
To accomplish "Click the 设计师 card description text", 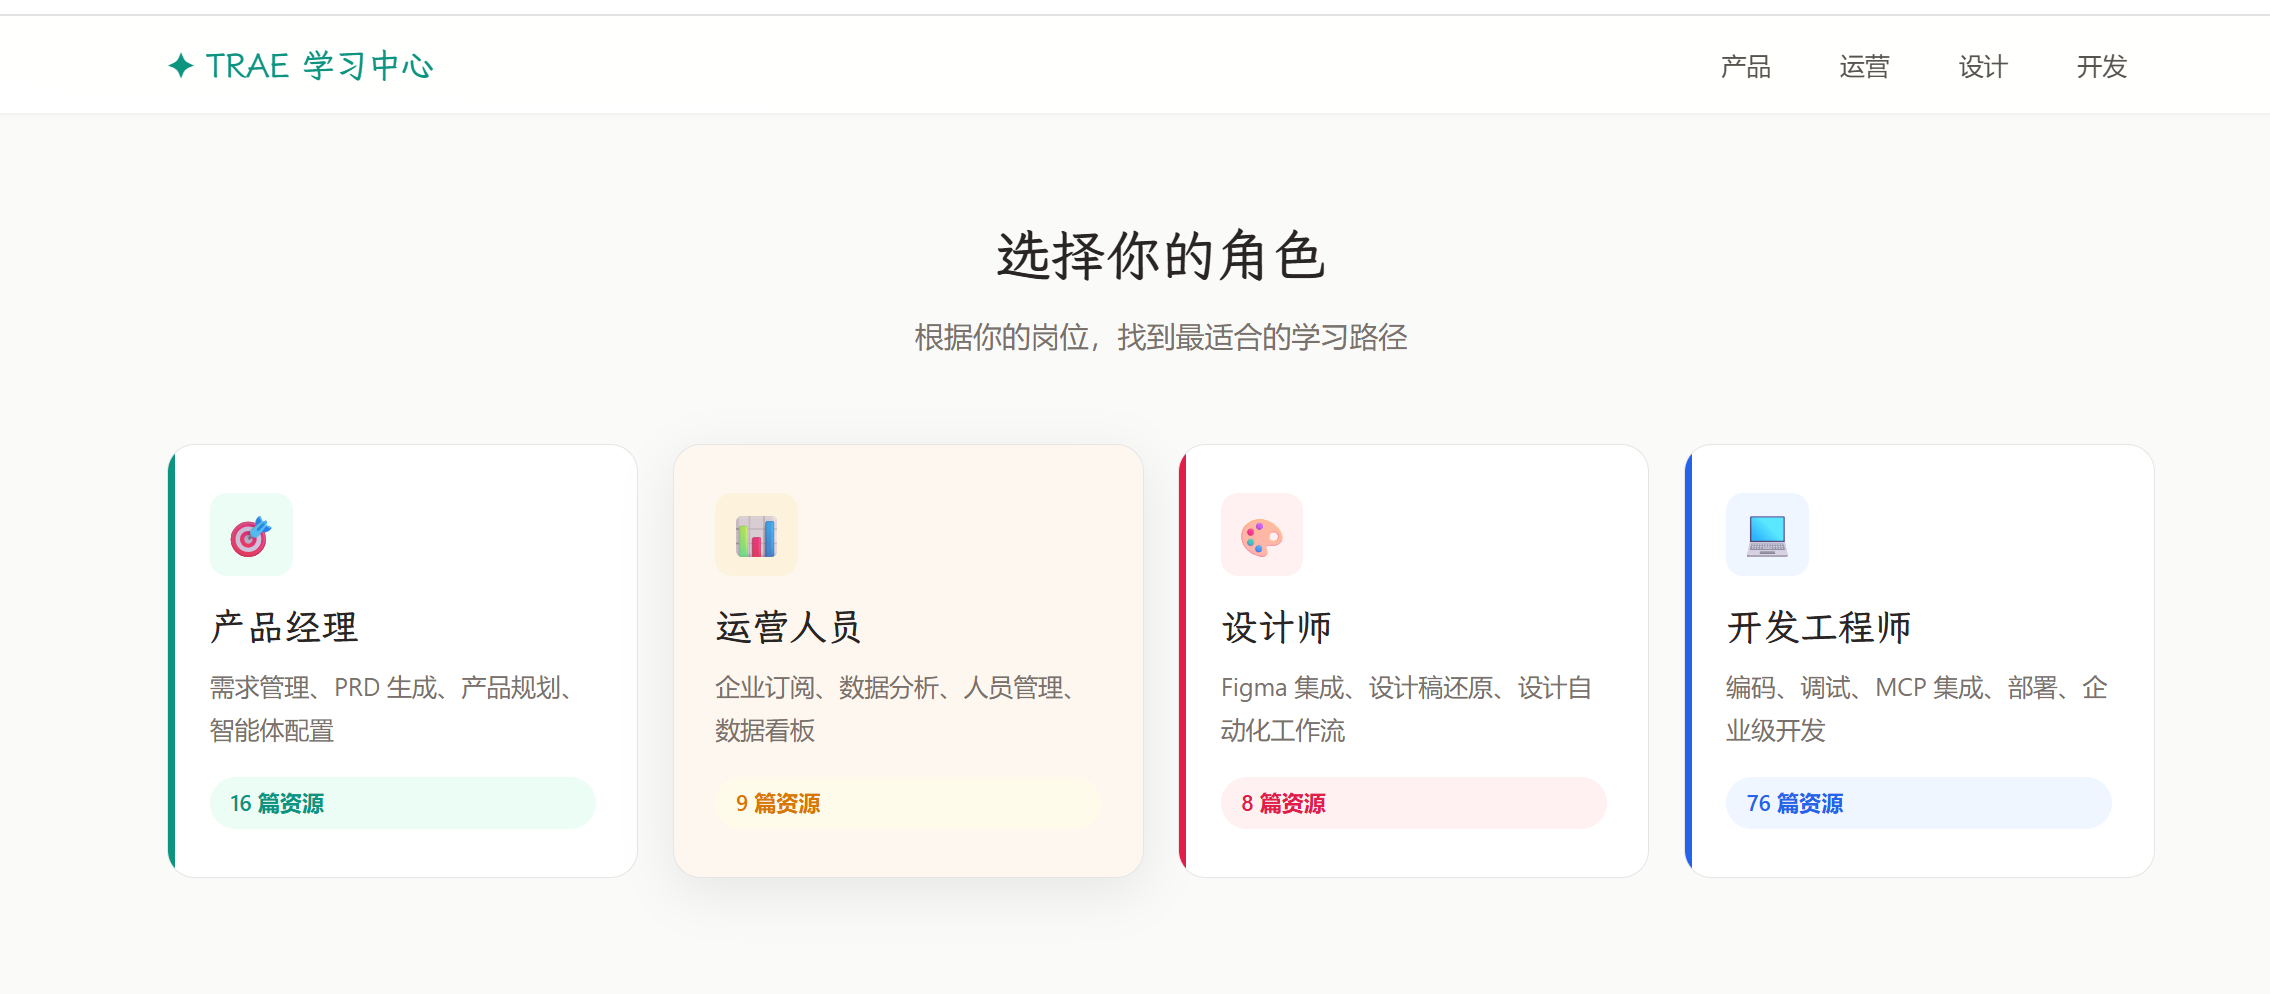I will [x=1405, y=709].
